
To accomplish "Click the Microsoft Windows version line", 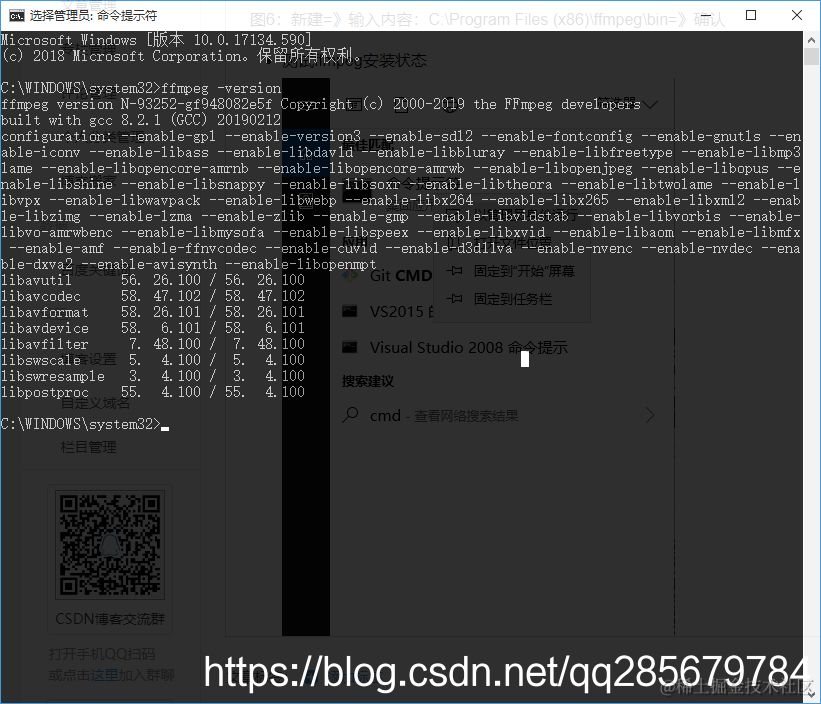I will [x=156, y=40].
